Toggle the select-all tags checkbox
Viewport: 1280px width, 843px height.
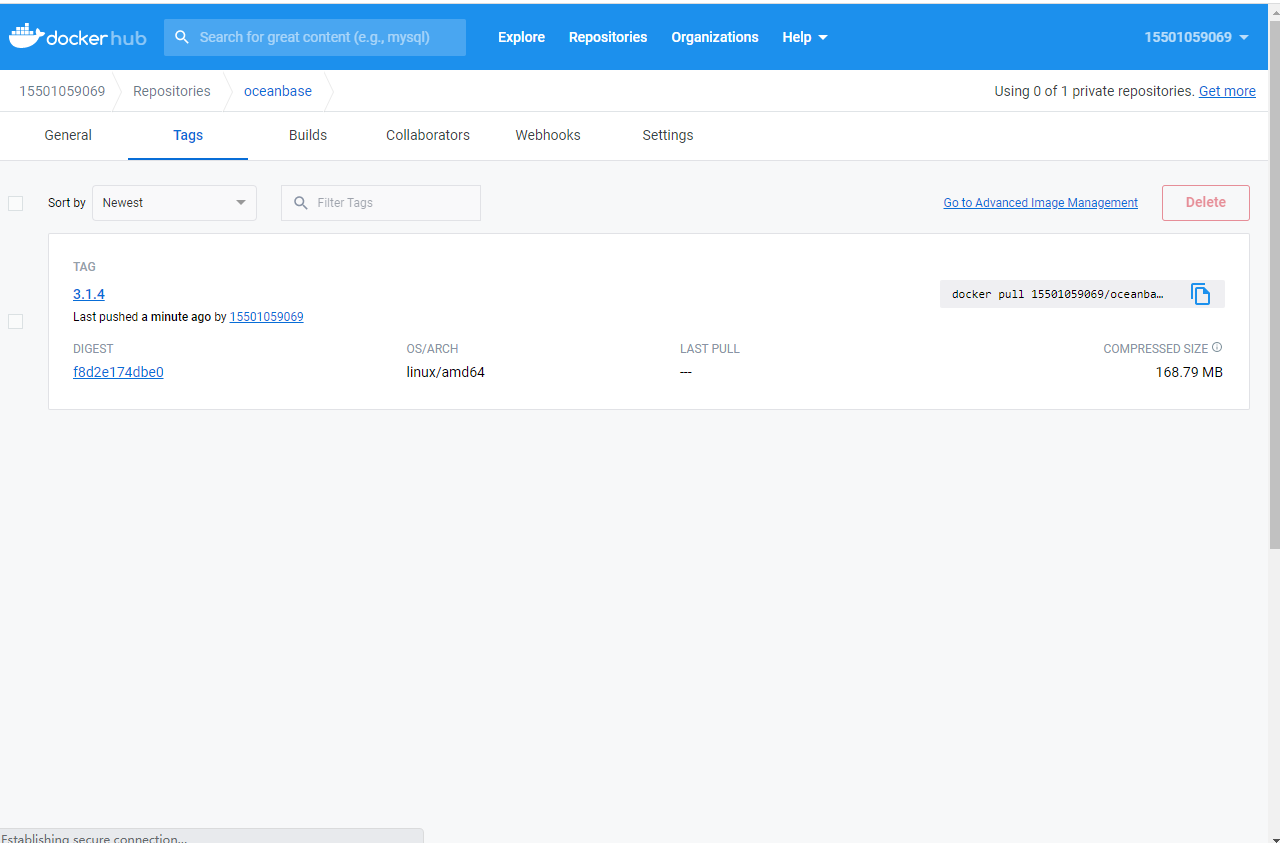(15, 203)
